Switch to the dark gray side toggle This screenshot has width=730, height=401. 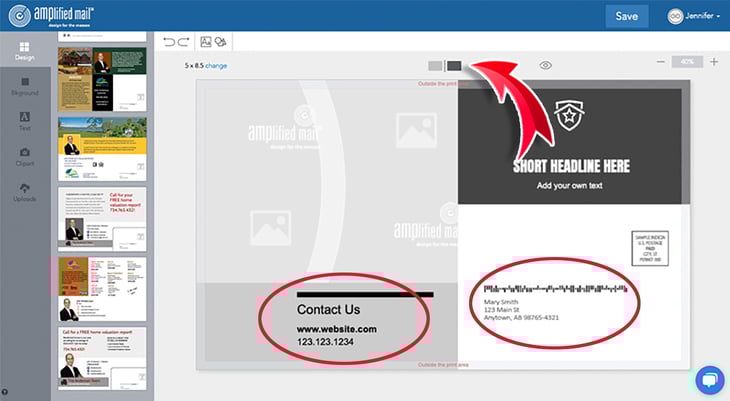pyautogui.click(x=454, y=66)
